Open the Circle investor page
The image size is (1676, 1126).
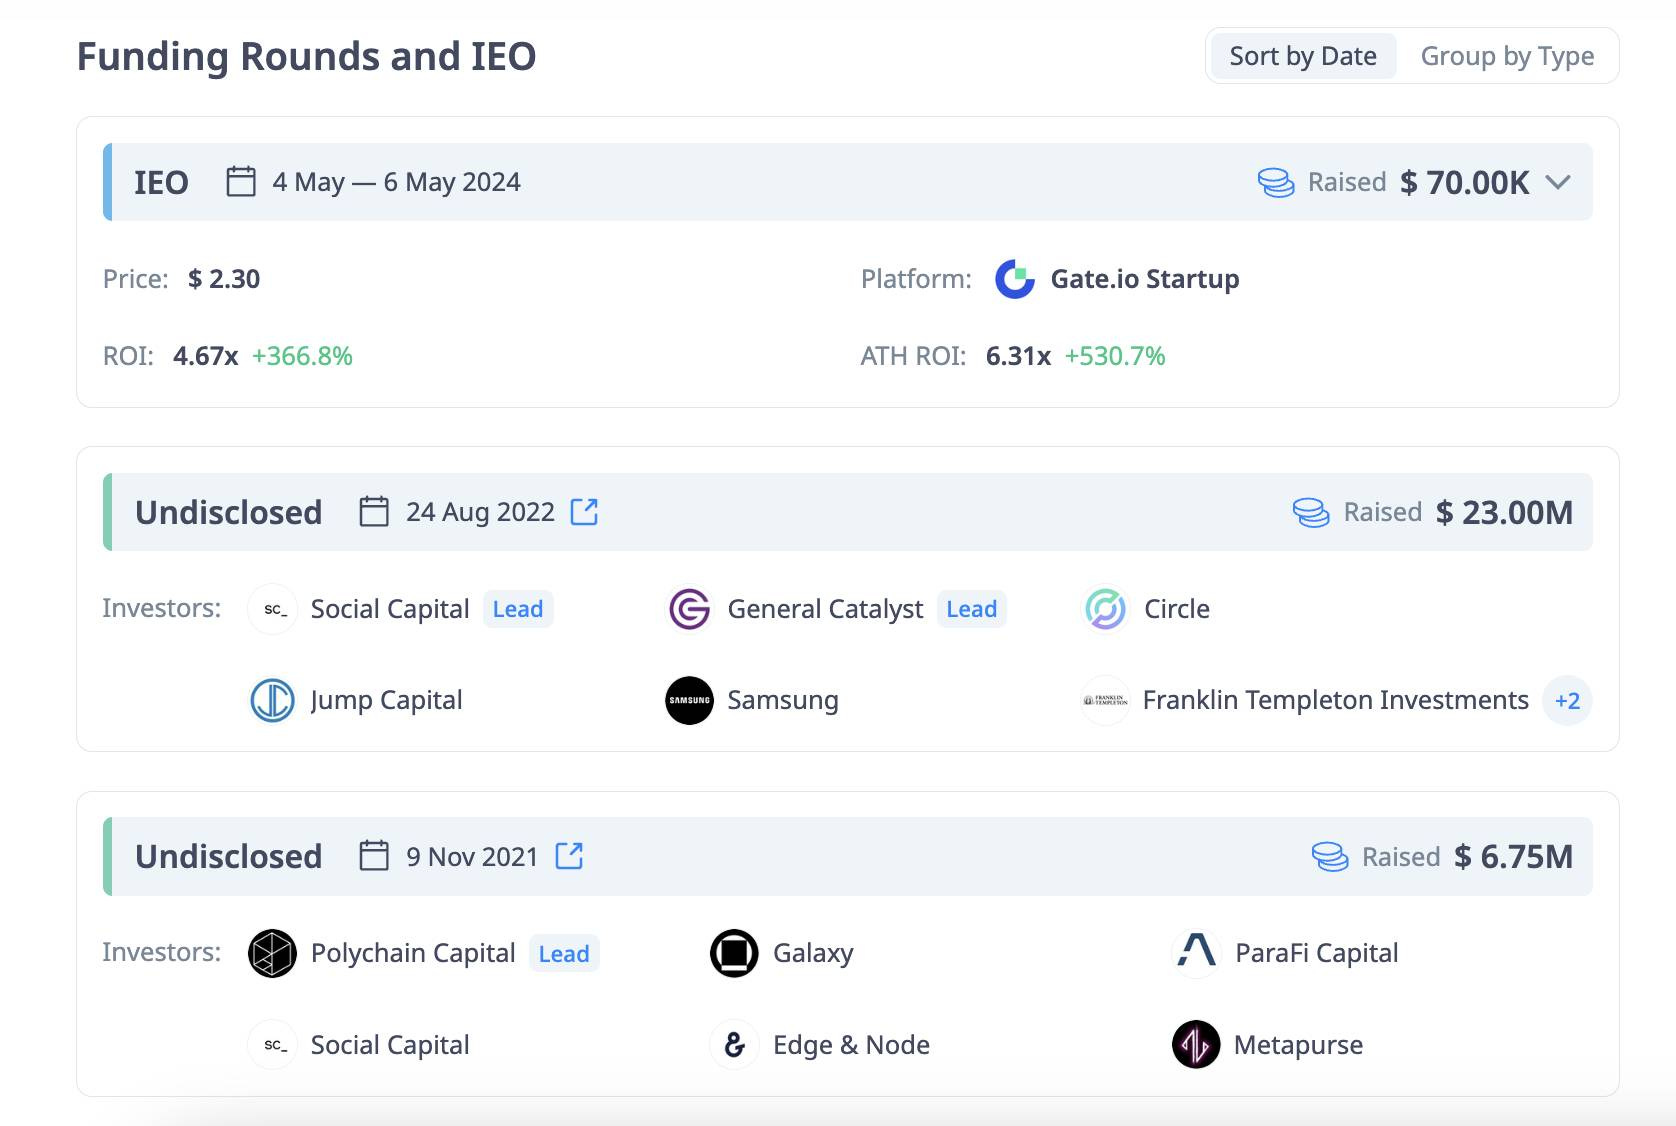tap(1177, 609)
